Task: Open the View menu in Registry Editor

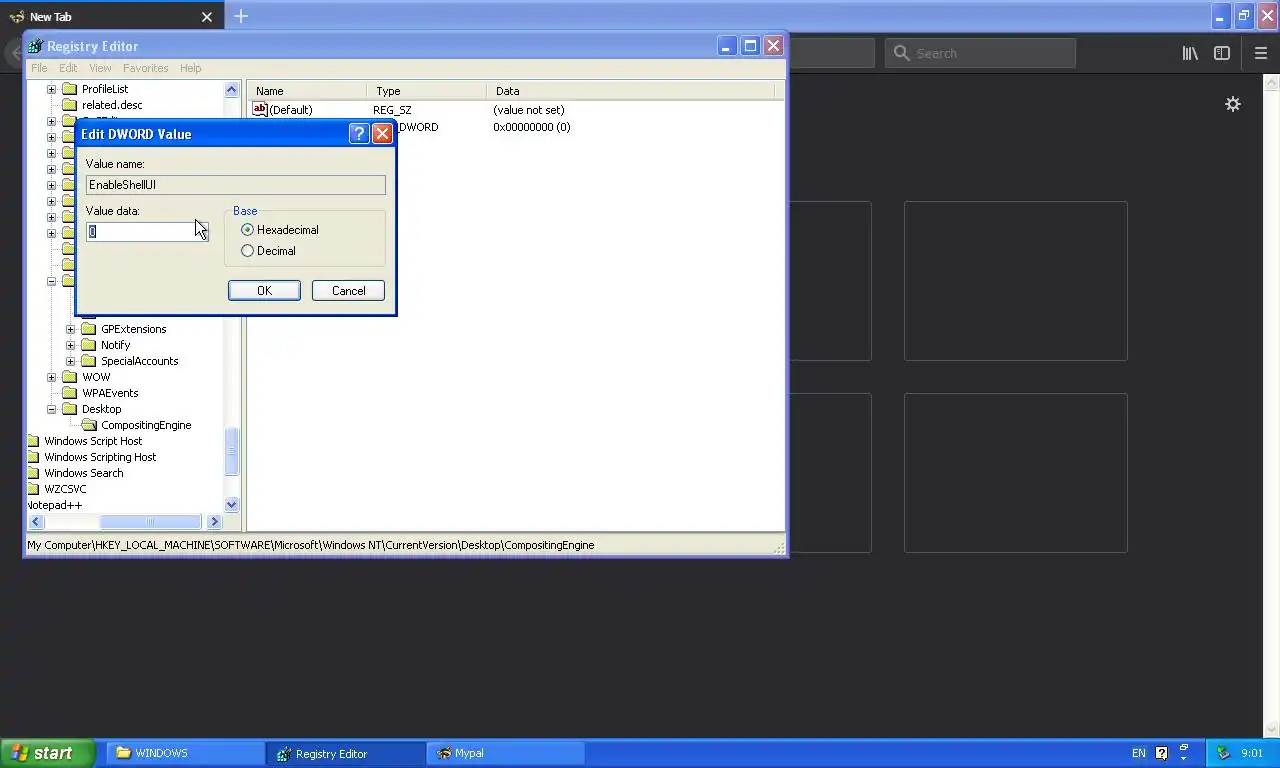Action: pos(100,68)
